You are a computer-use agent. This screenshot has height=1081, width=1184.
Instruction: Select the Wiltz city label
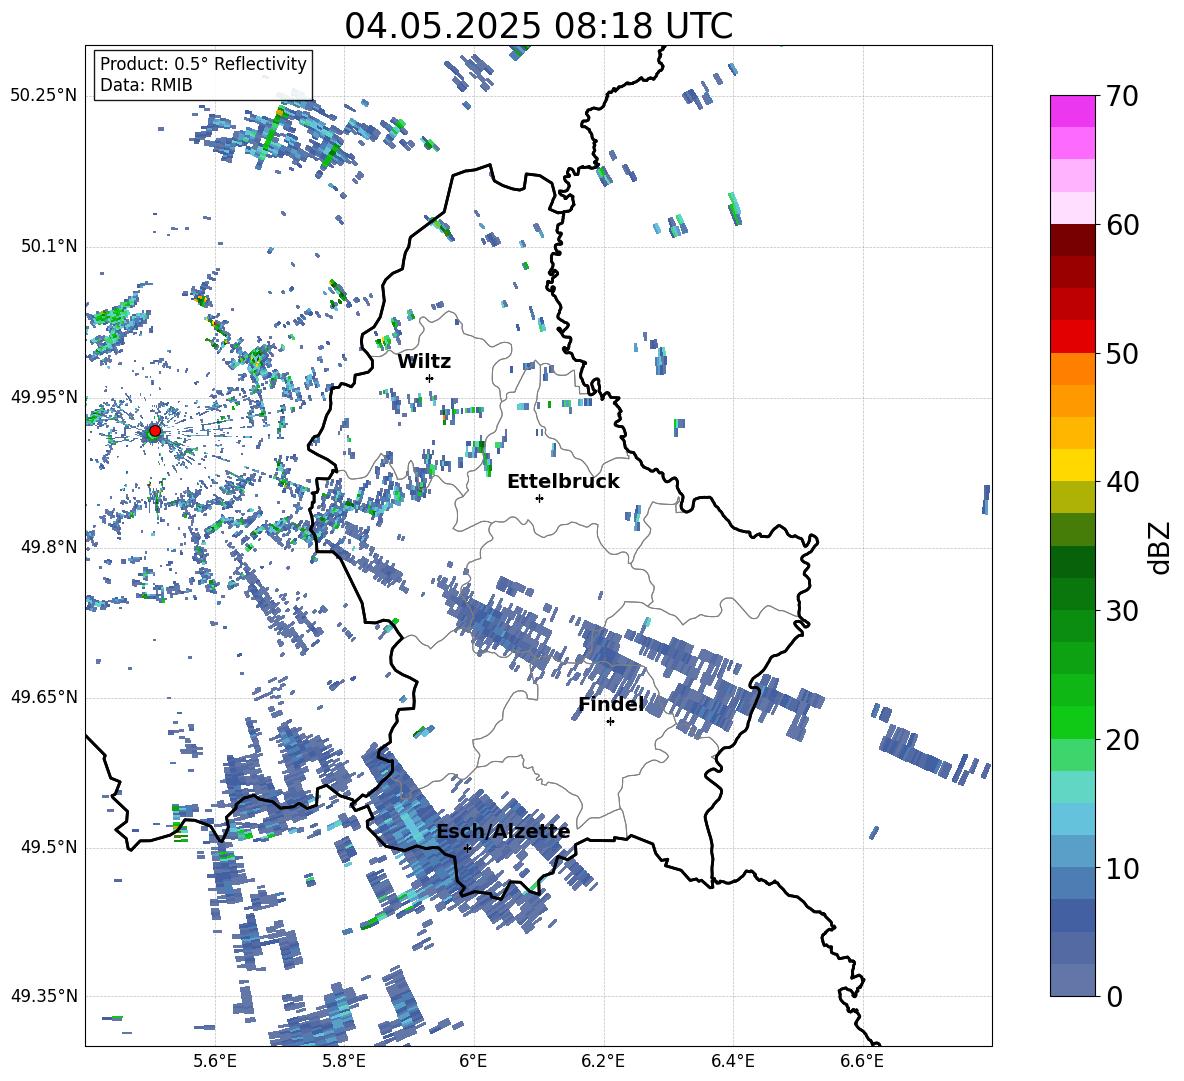point(424,362)
